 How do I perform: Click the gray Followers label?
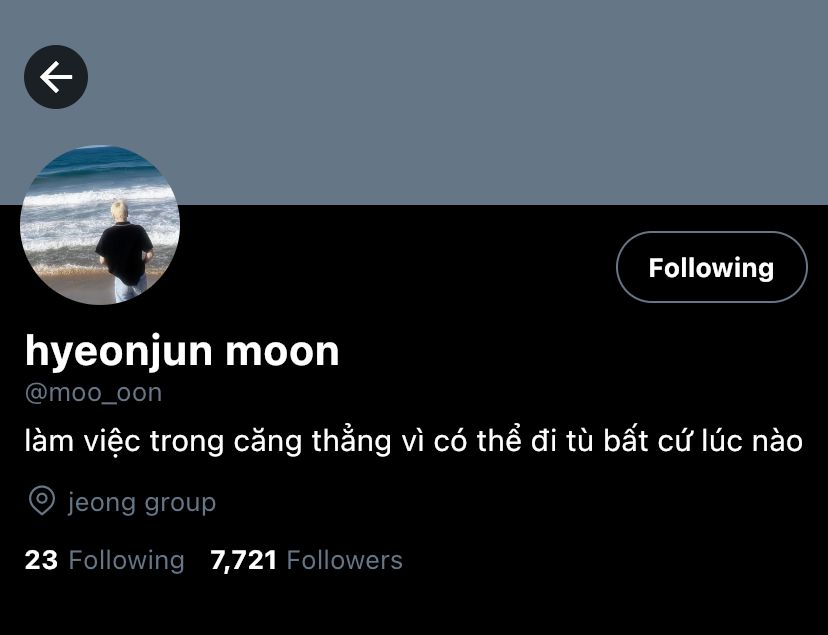pos(345,560)
